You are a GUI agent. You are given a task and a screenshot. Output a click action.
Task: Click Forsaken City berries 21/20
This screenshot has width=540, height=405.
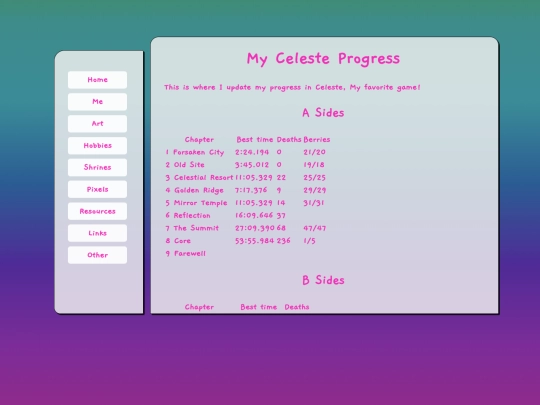(314, 152)
